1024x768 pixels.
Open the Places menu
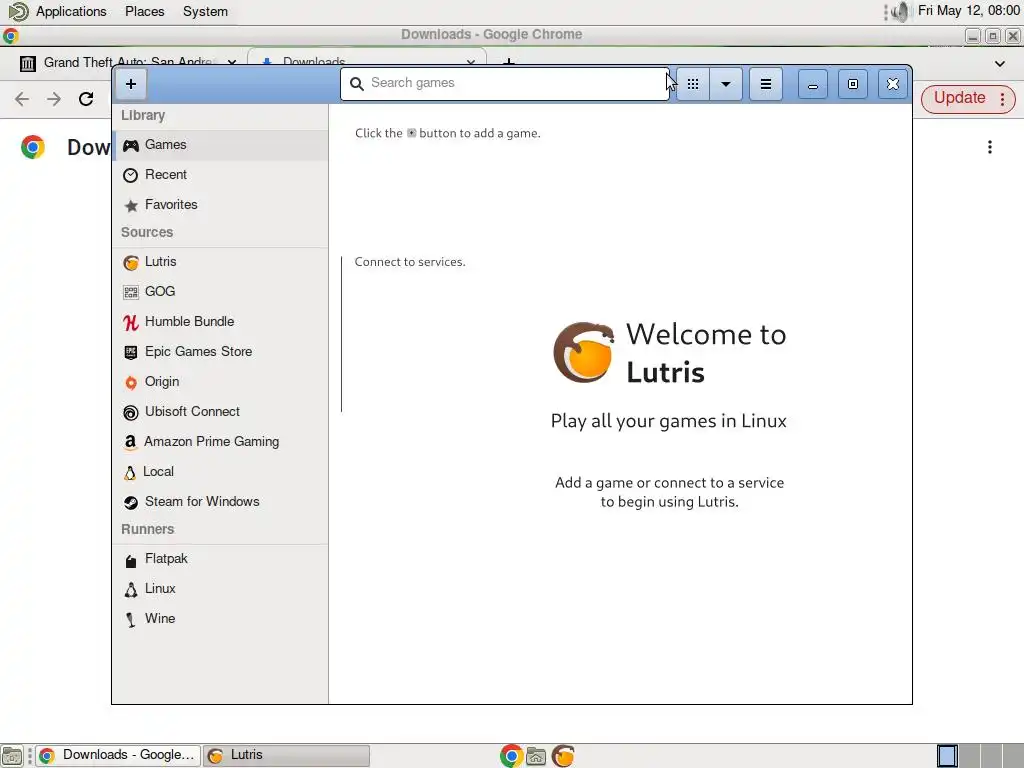(144, 12)
